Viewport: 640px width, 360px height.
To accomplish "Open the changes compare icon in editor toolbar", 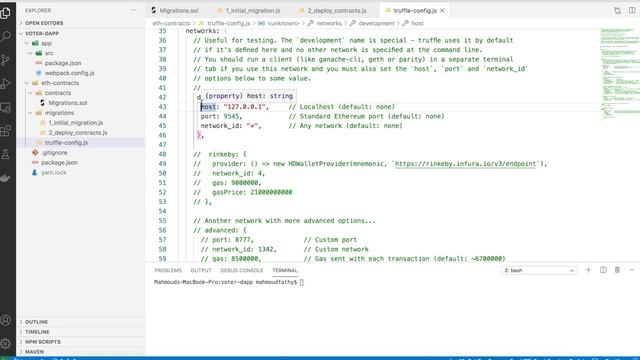I will click(617, 11).
